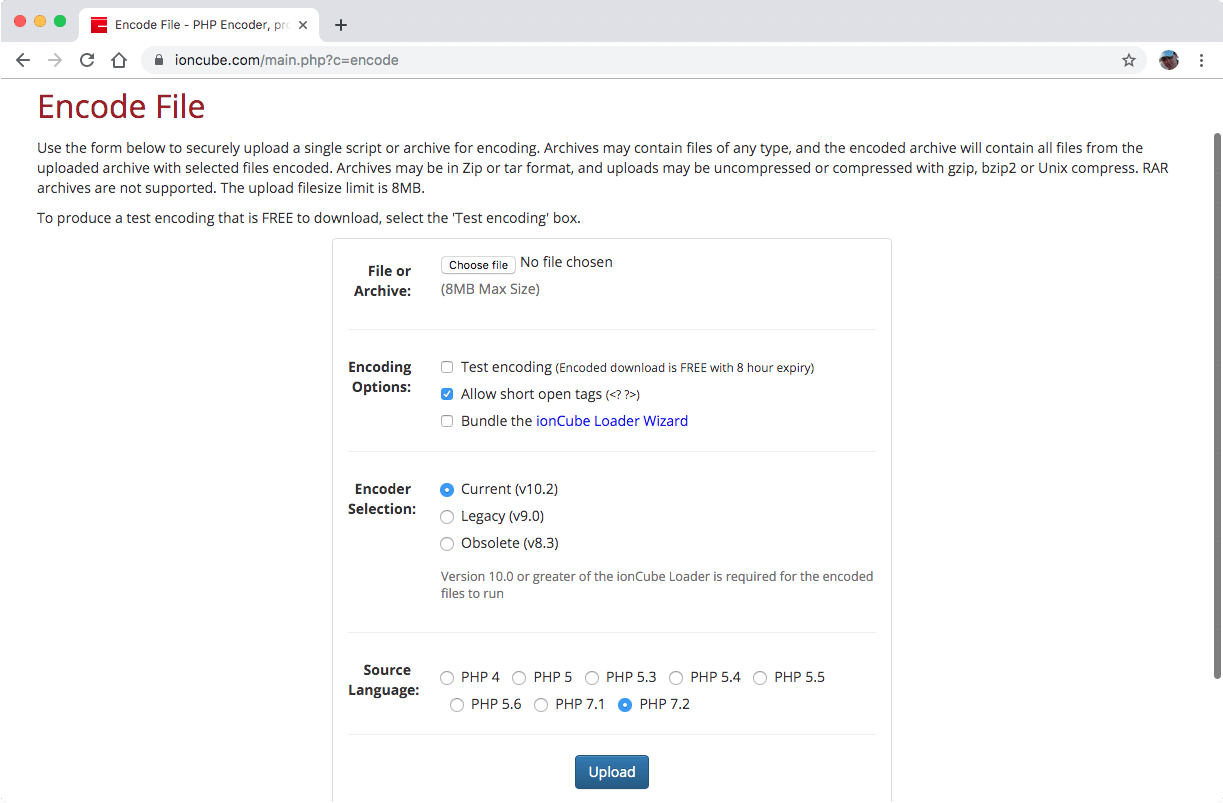Viewport: 1223px width, 803px height.
Task: Choose PHP 5.3 as source language
Action: 592,677
